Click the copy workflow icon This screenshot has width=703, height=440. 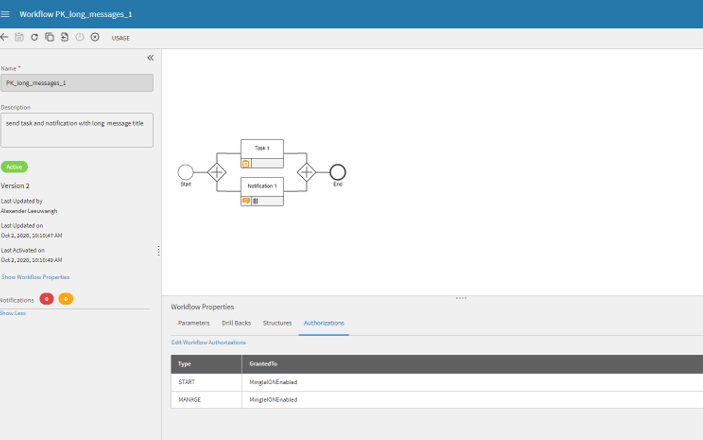click(x=49, y=37)
